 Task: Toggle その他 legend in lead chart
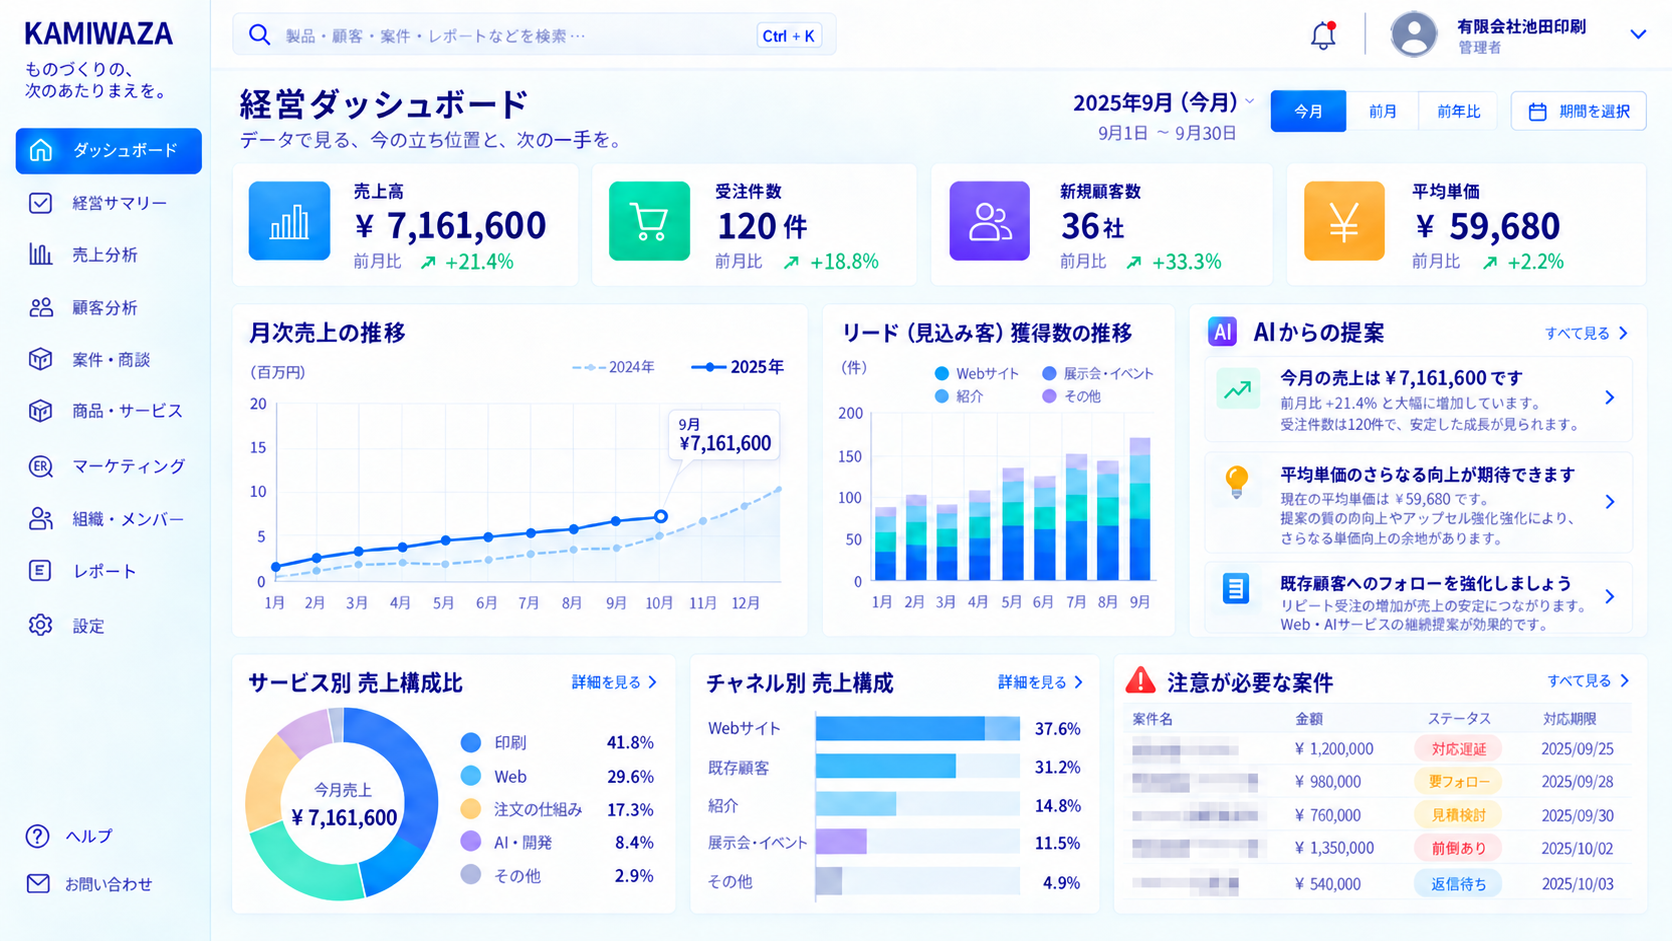[x=1071, y=396]
